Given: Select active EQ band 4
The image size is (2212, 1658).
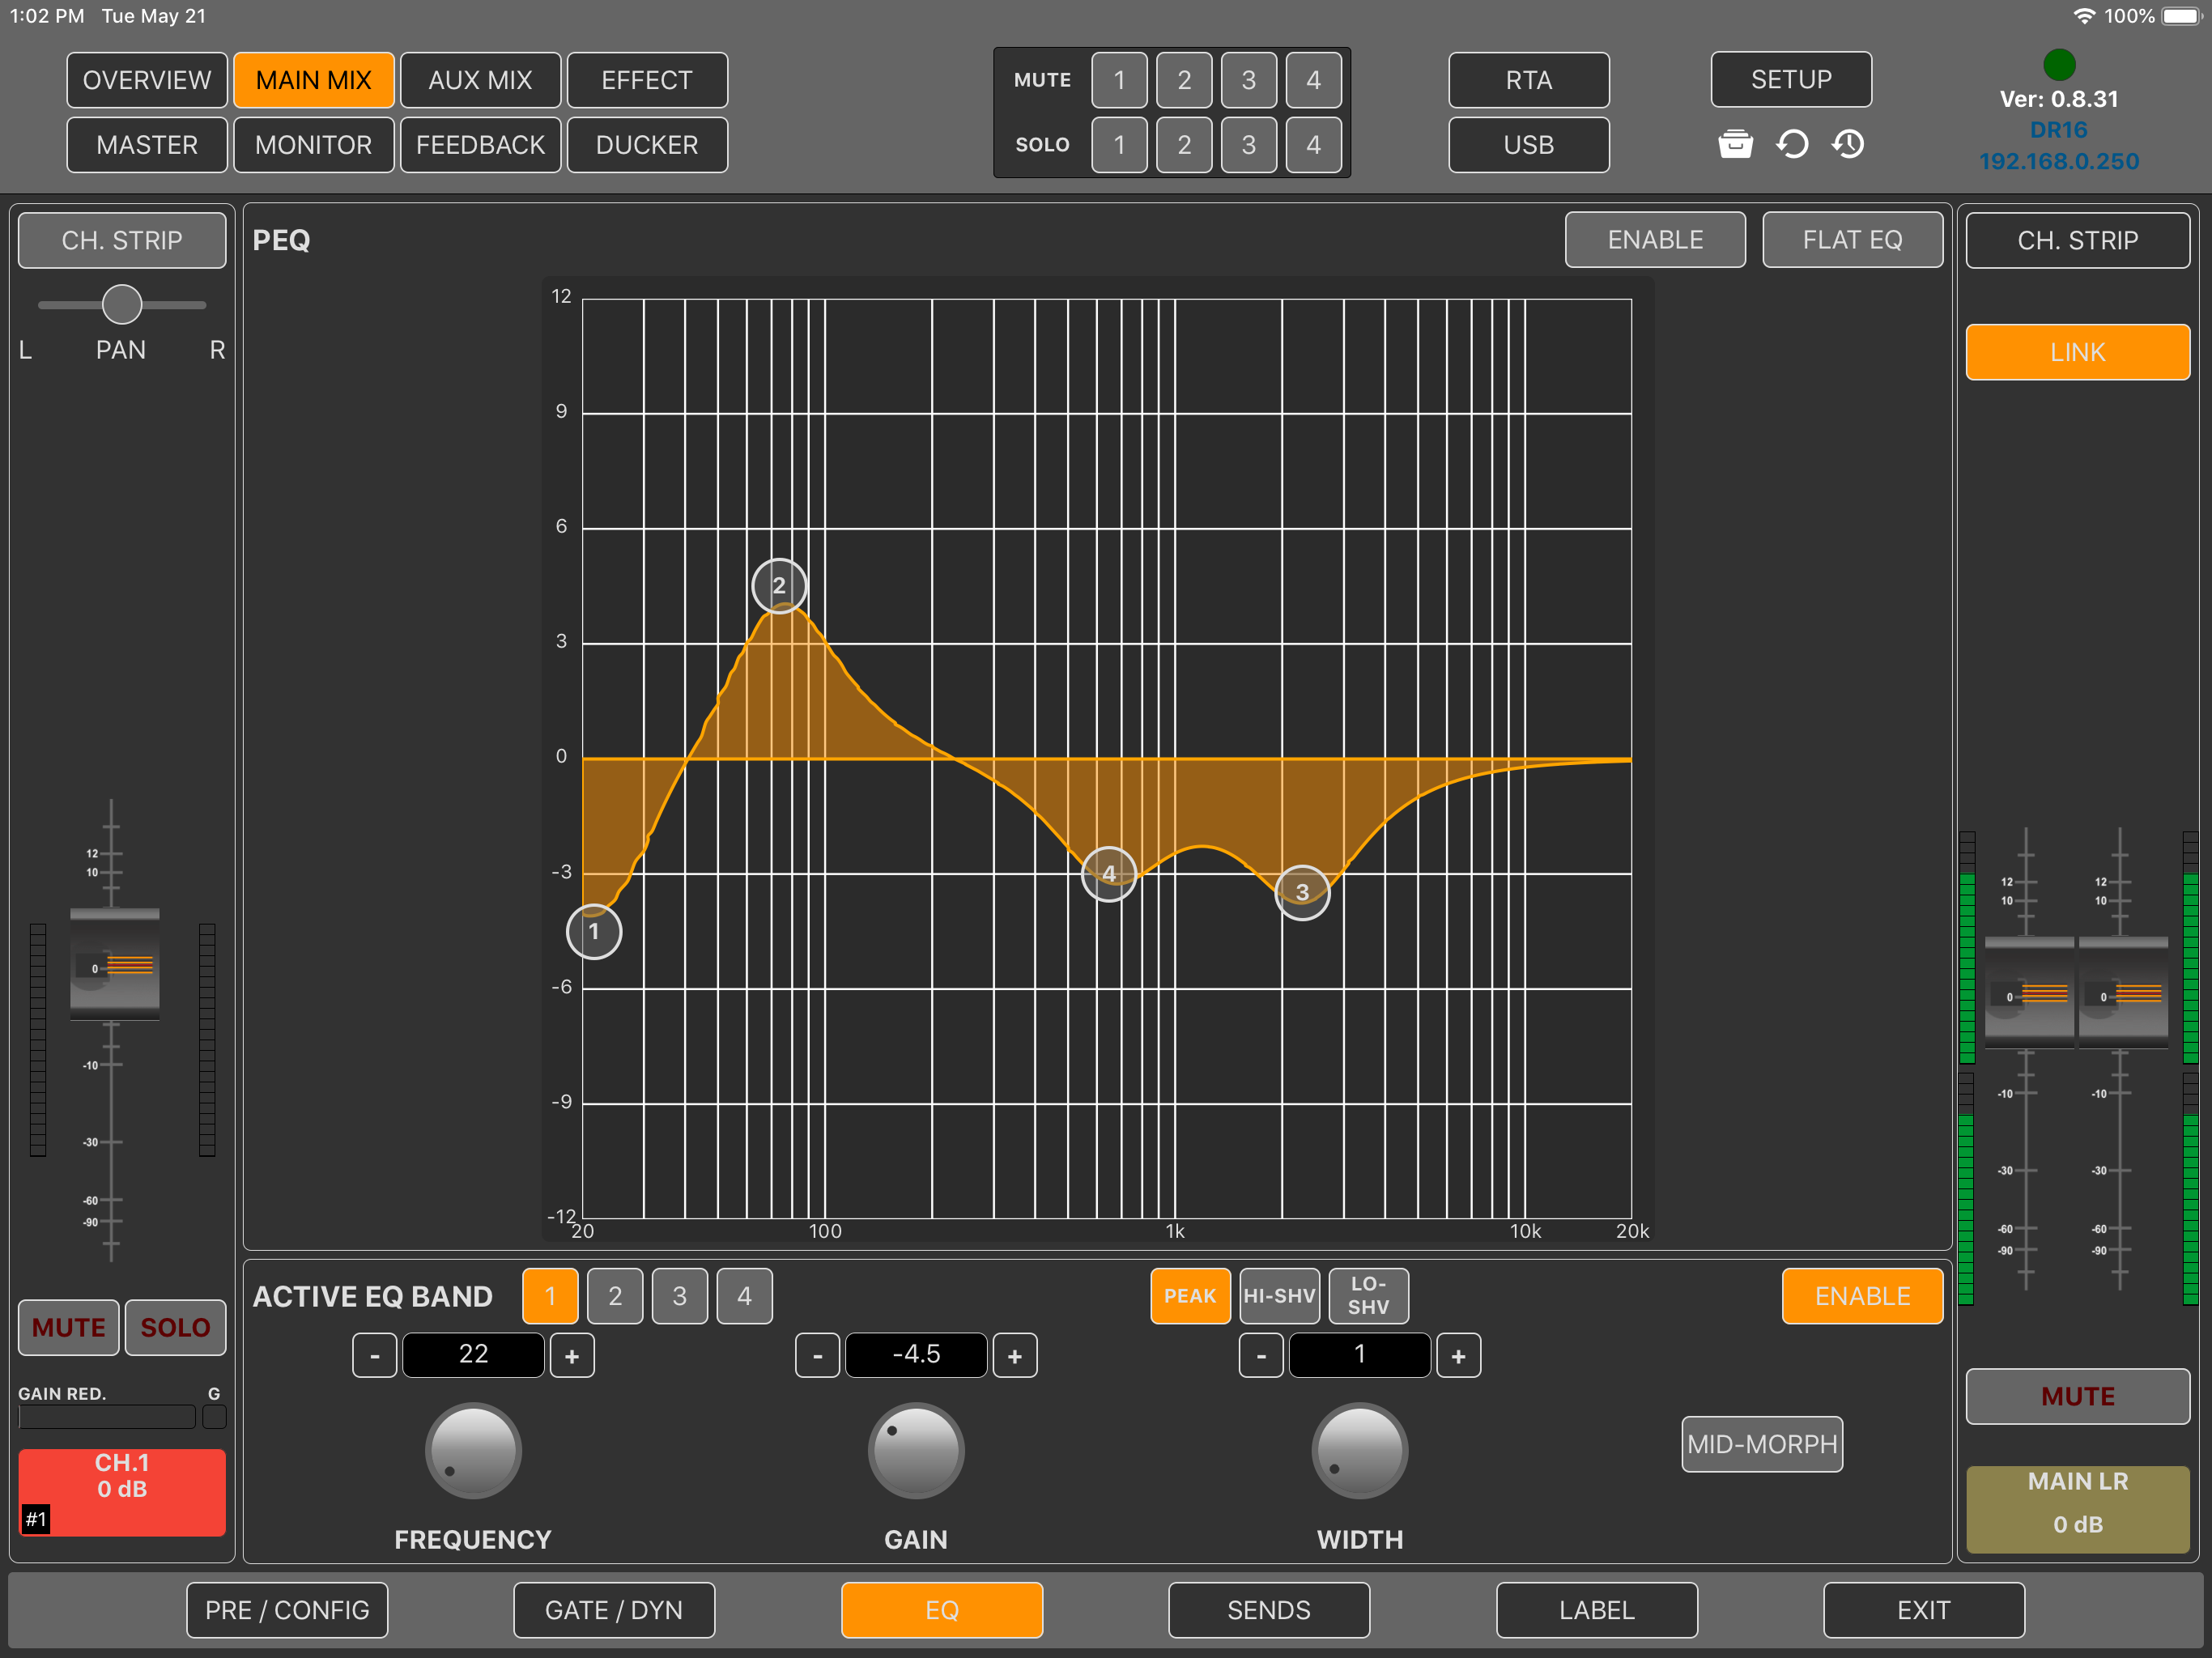Looking at the screenshot, I should [744, 1296].
